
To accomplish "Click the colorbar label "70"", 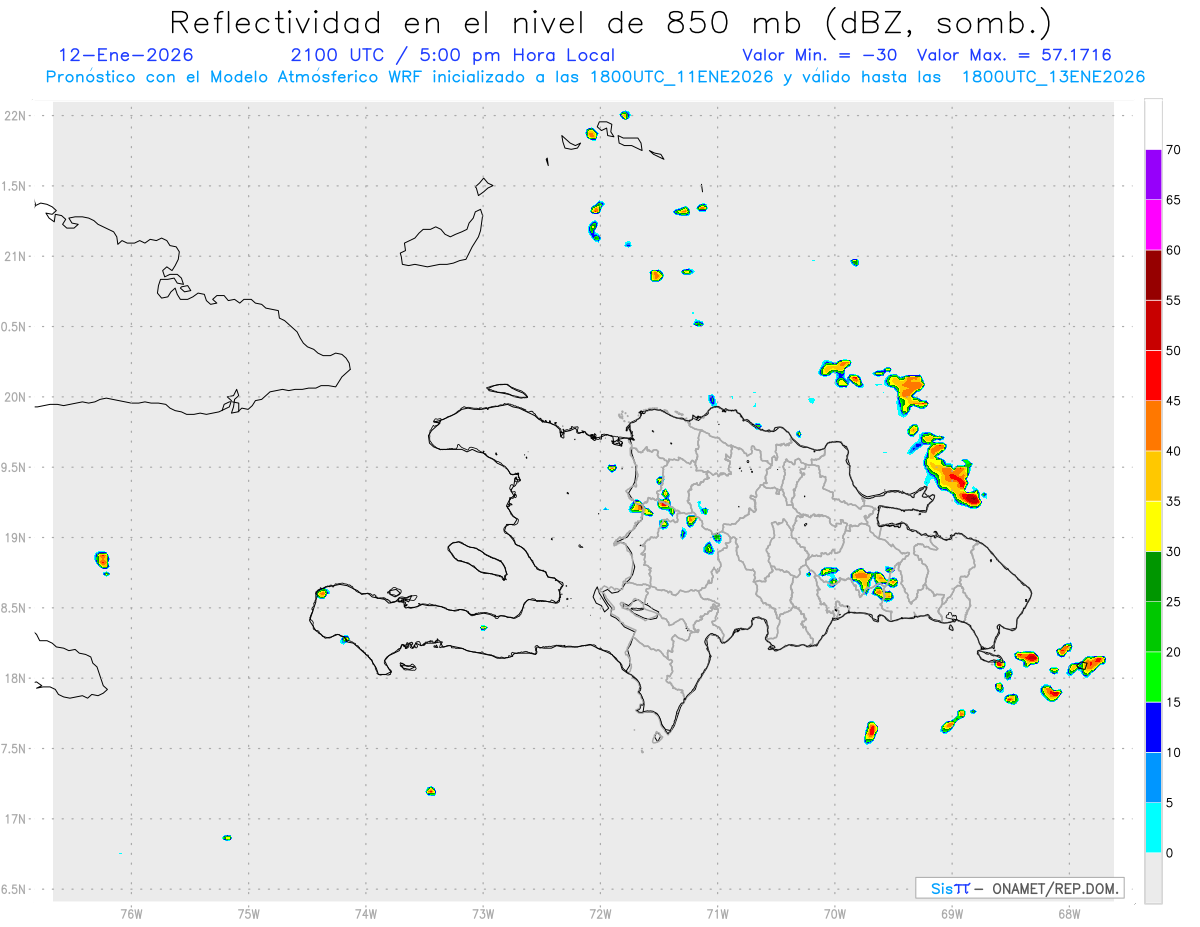I will coord(1174,149).
